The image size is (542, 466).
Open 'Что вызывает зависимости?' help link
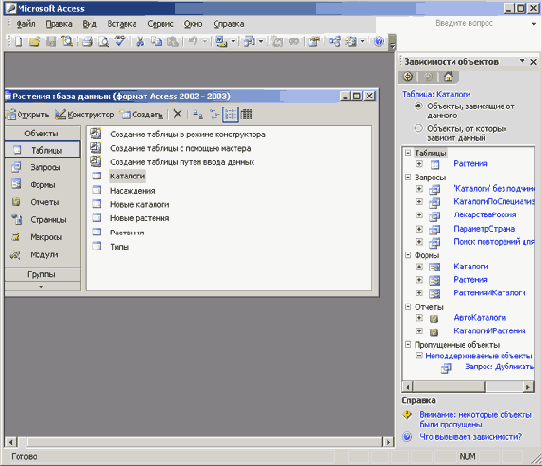coord(470,437)
